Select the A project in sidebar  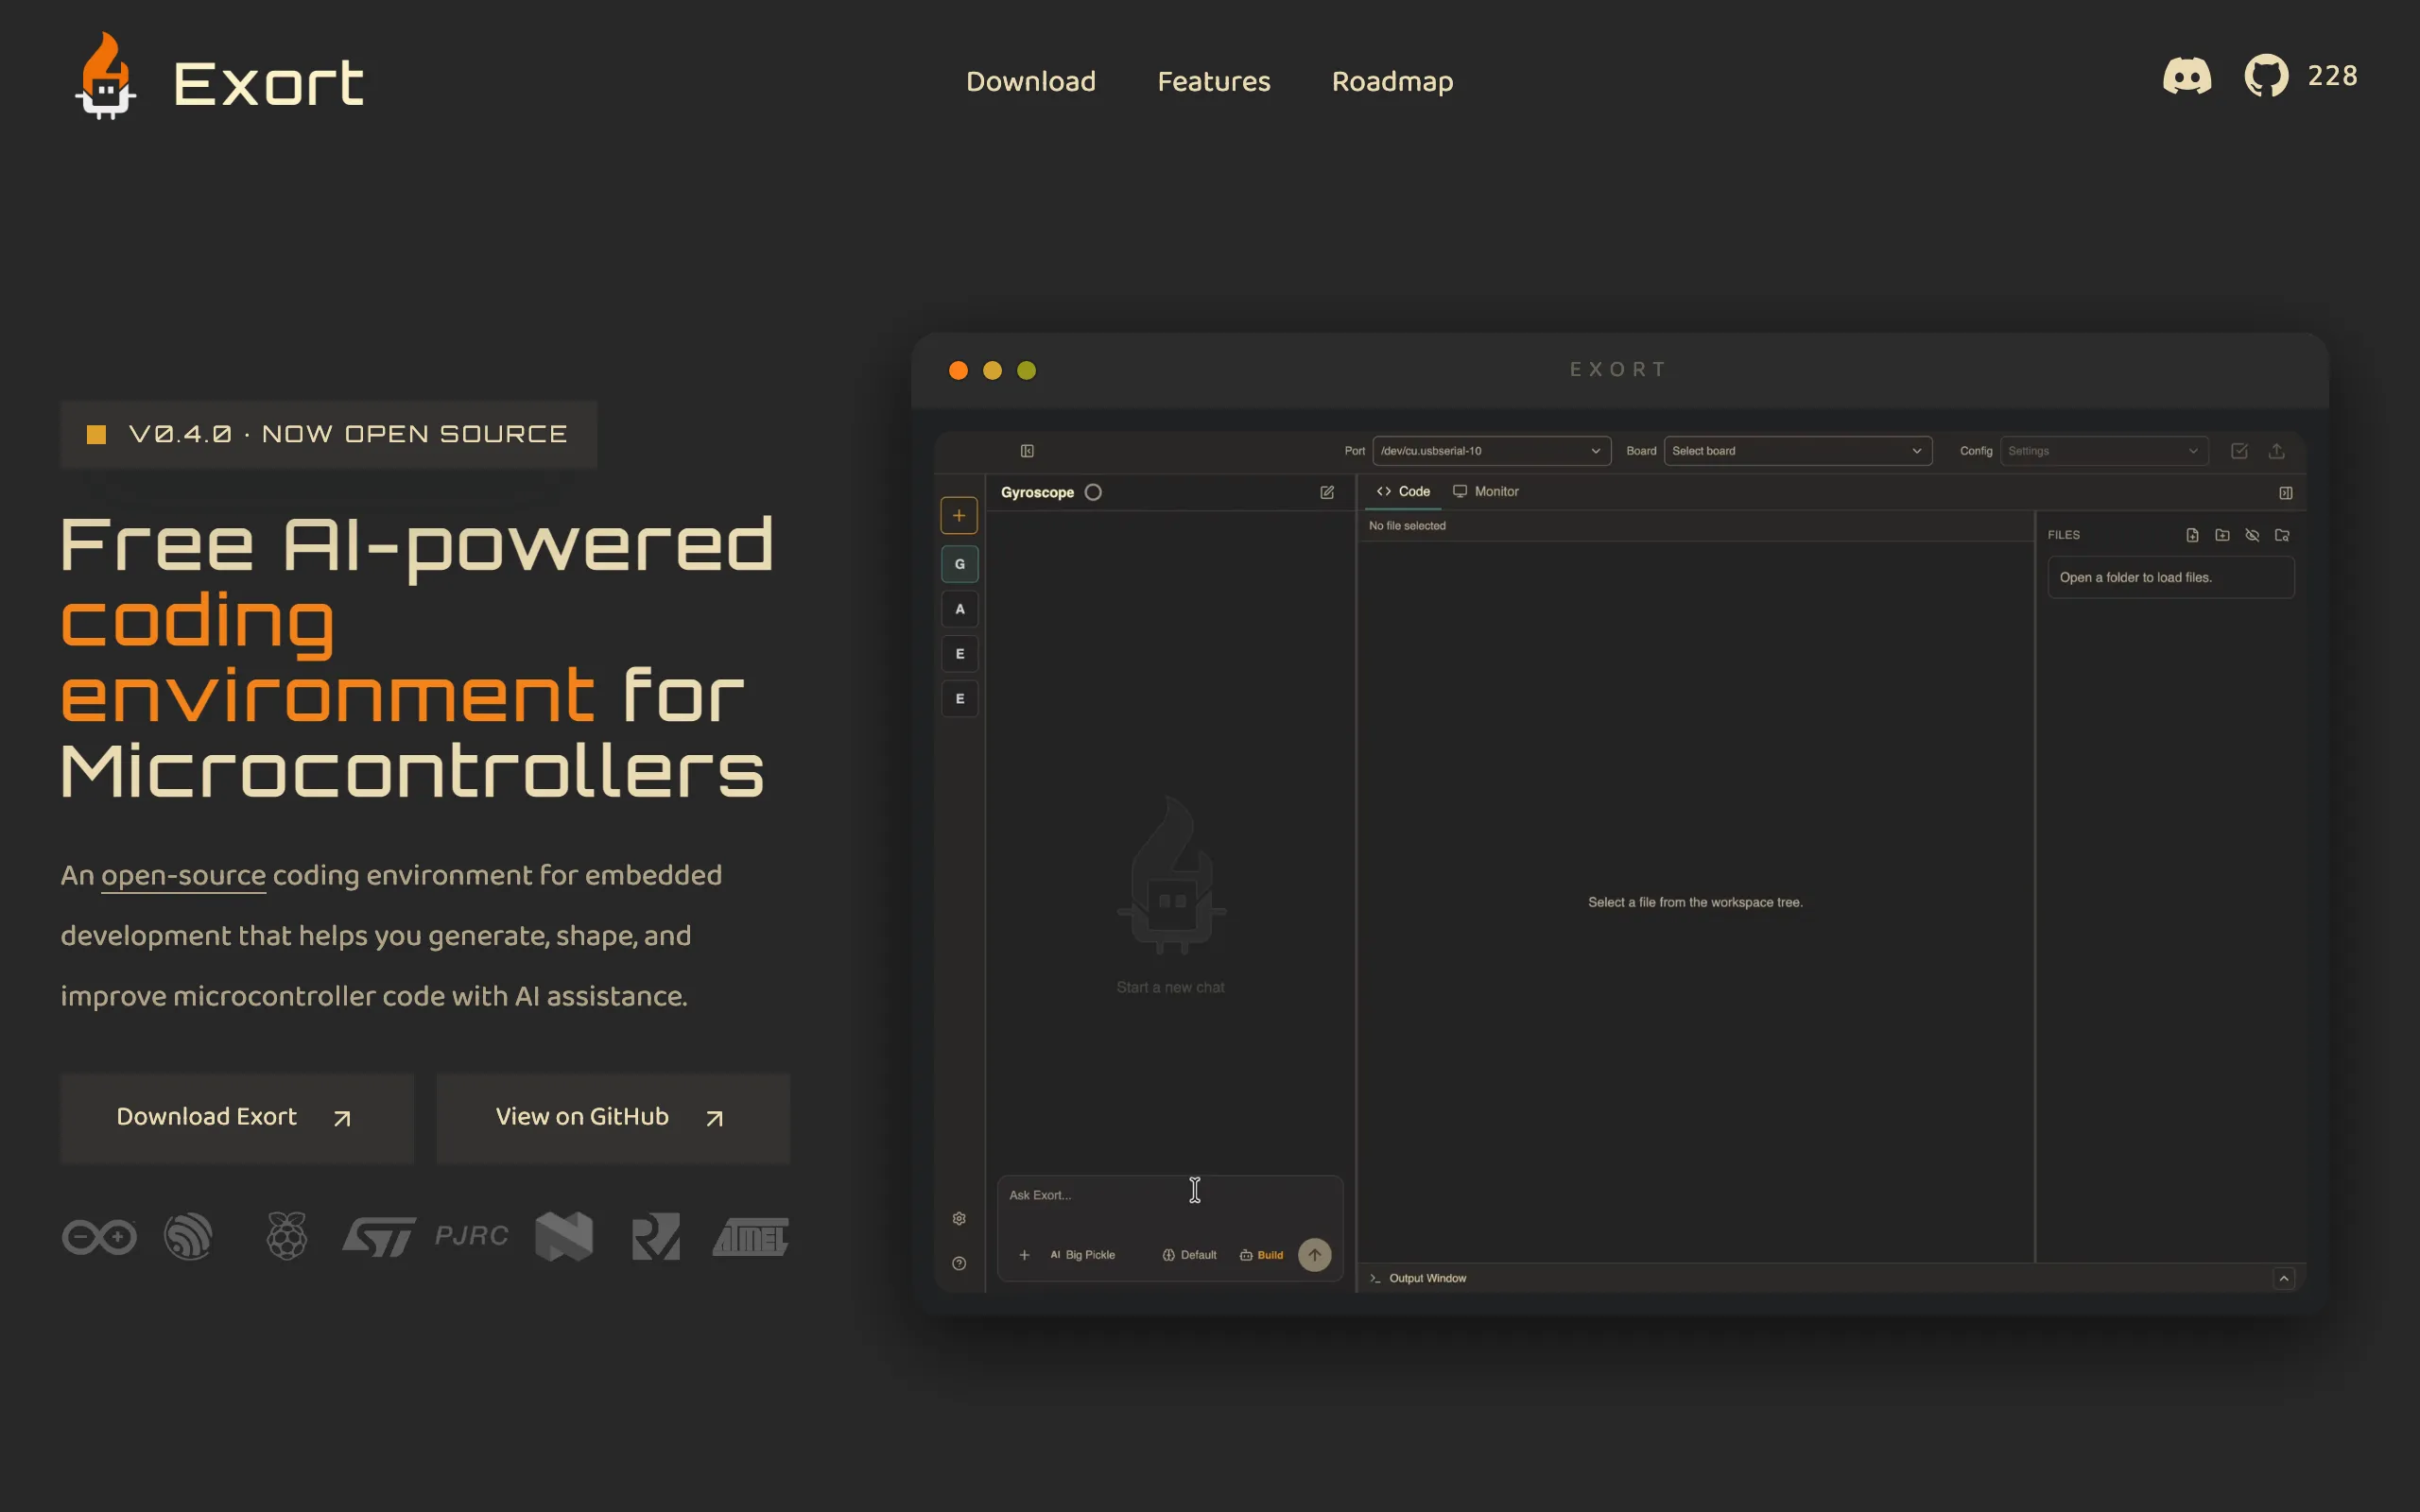[959, 609]
